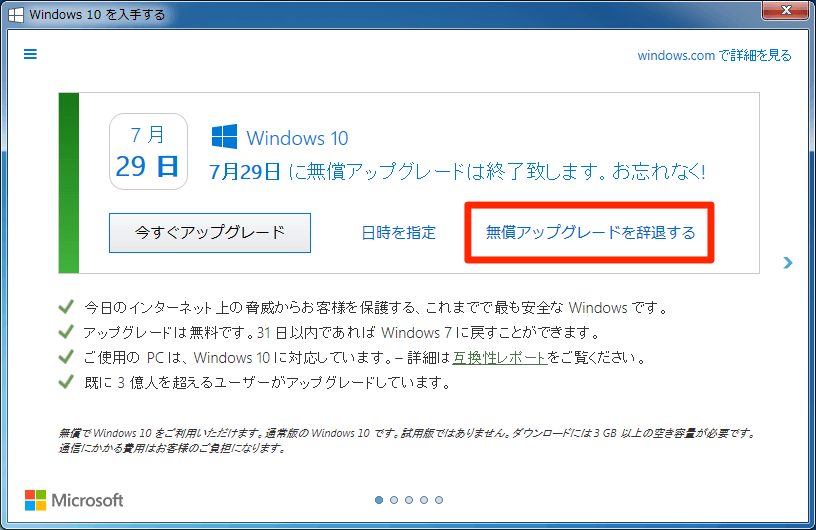Click 無償アップグレードを辞退する link
The height and width of the screenshot is (530, 816).
pyautogui.click(x=590, y=232)
